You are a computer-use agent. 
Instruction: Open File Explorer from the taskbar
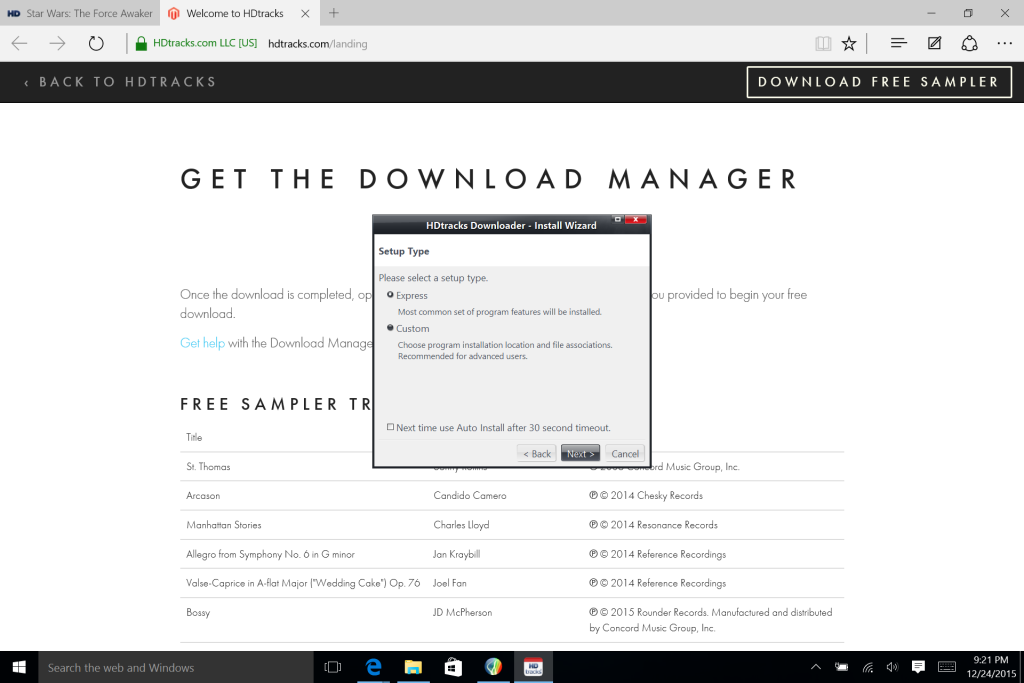(413, 667)
